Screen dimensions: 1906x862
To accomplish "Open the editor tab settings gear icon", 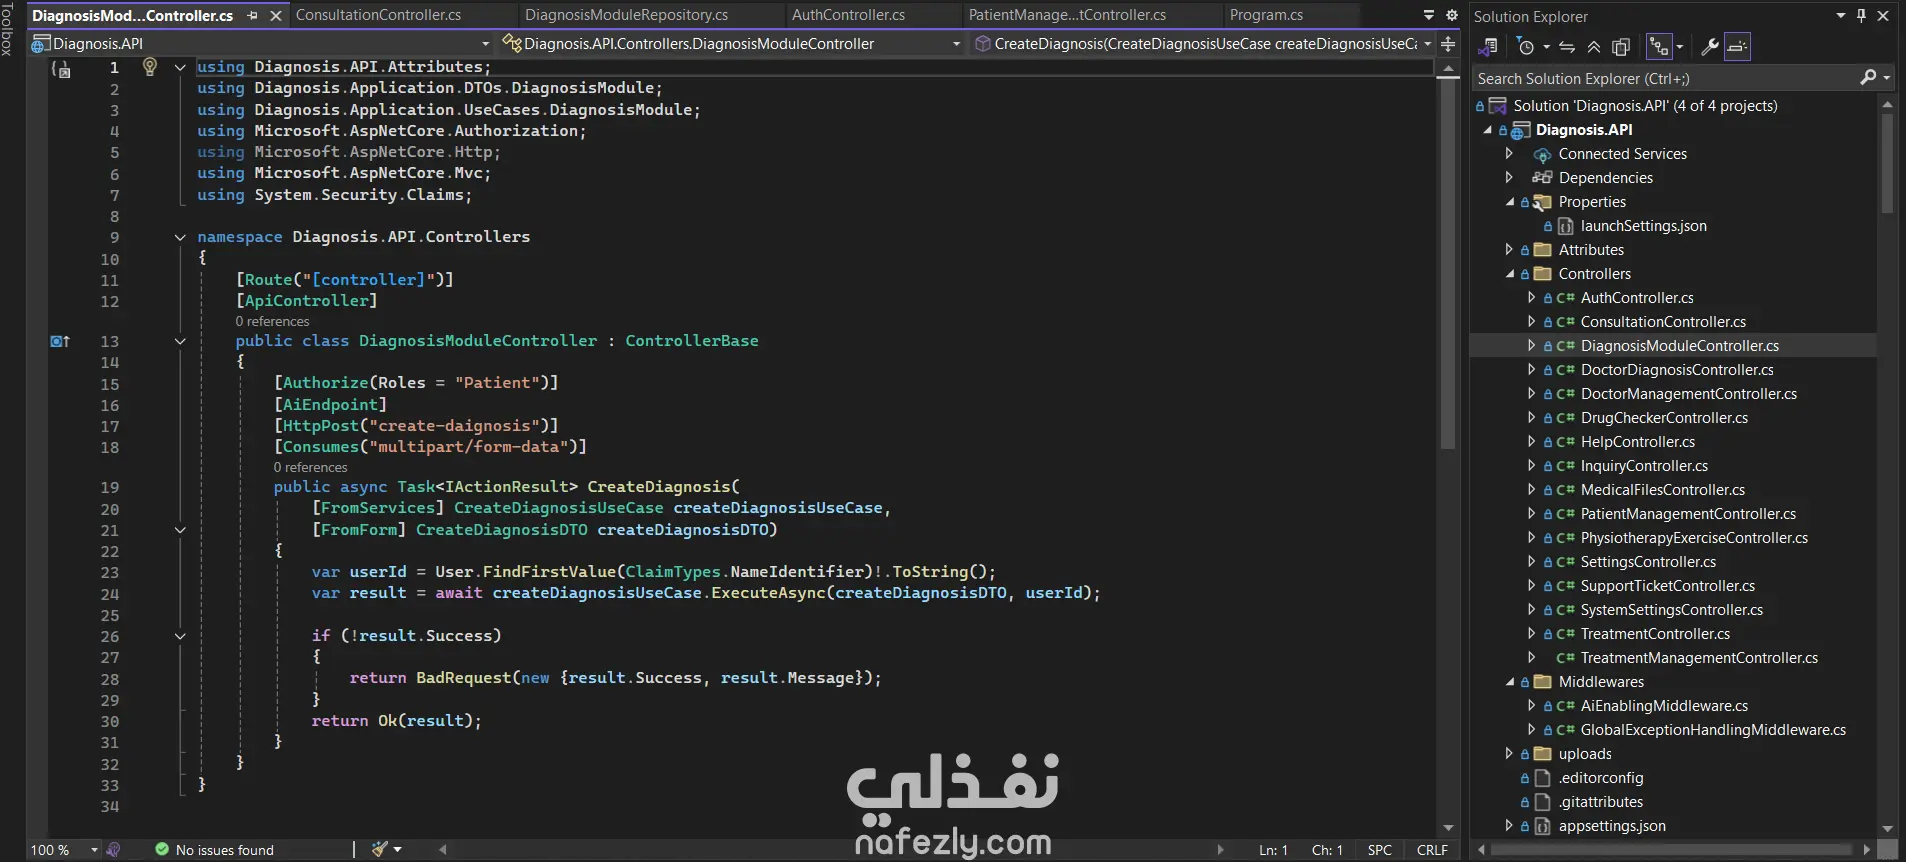I will coord(1452,15).
